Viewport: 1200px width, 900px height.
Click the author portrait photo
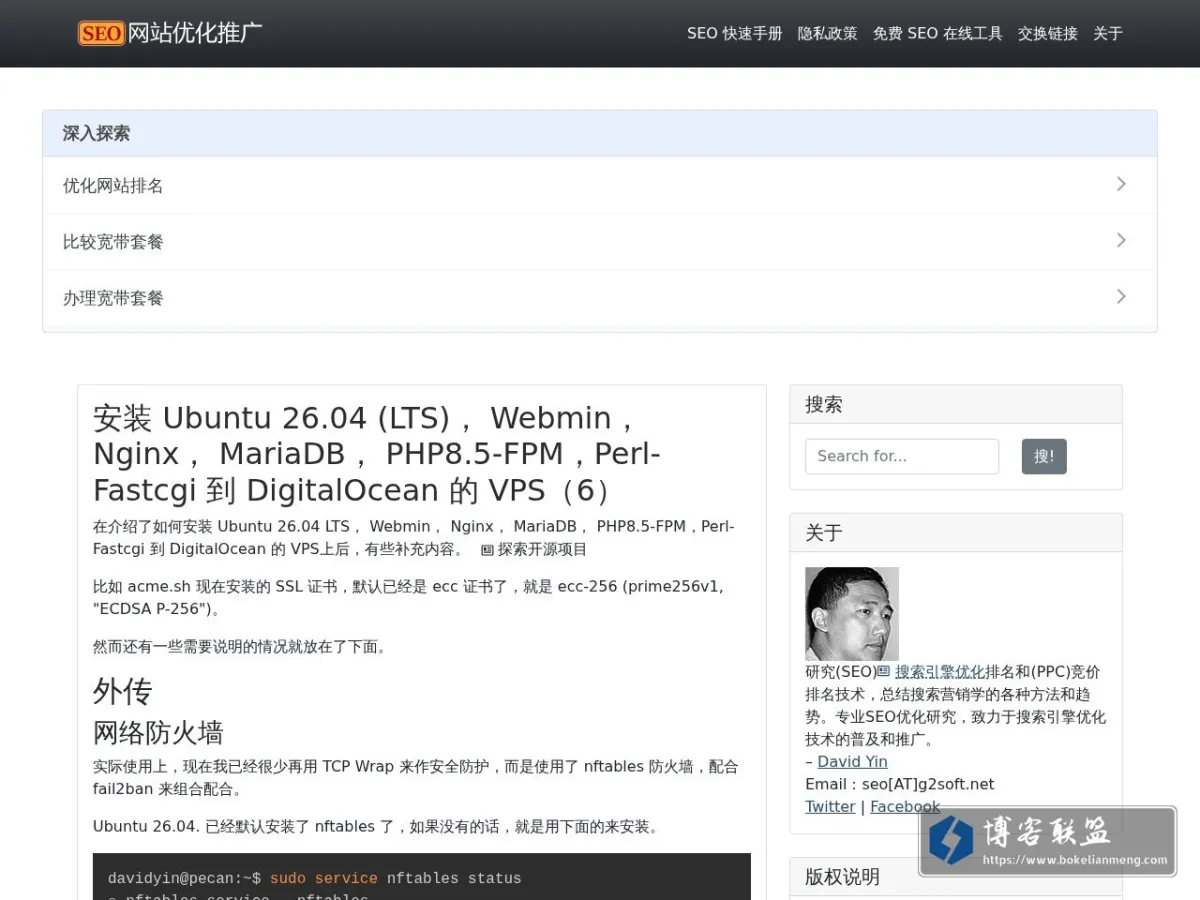tap(852, 614)
